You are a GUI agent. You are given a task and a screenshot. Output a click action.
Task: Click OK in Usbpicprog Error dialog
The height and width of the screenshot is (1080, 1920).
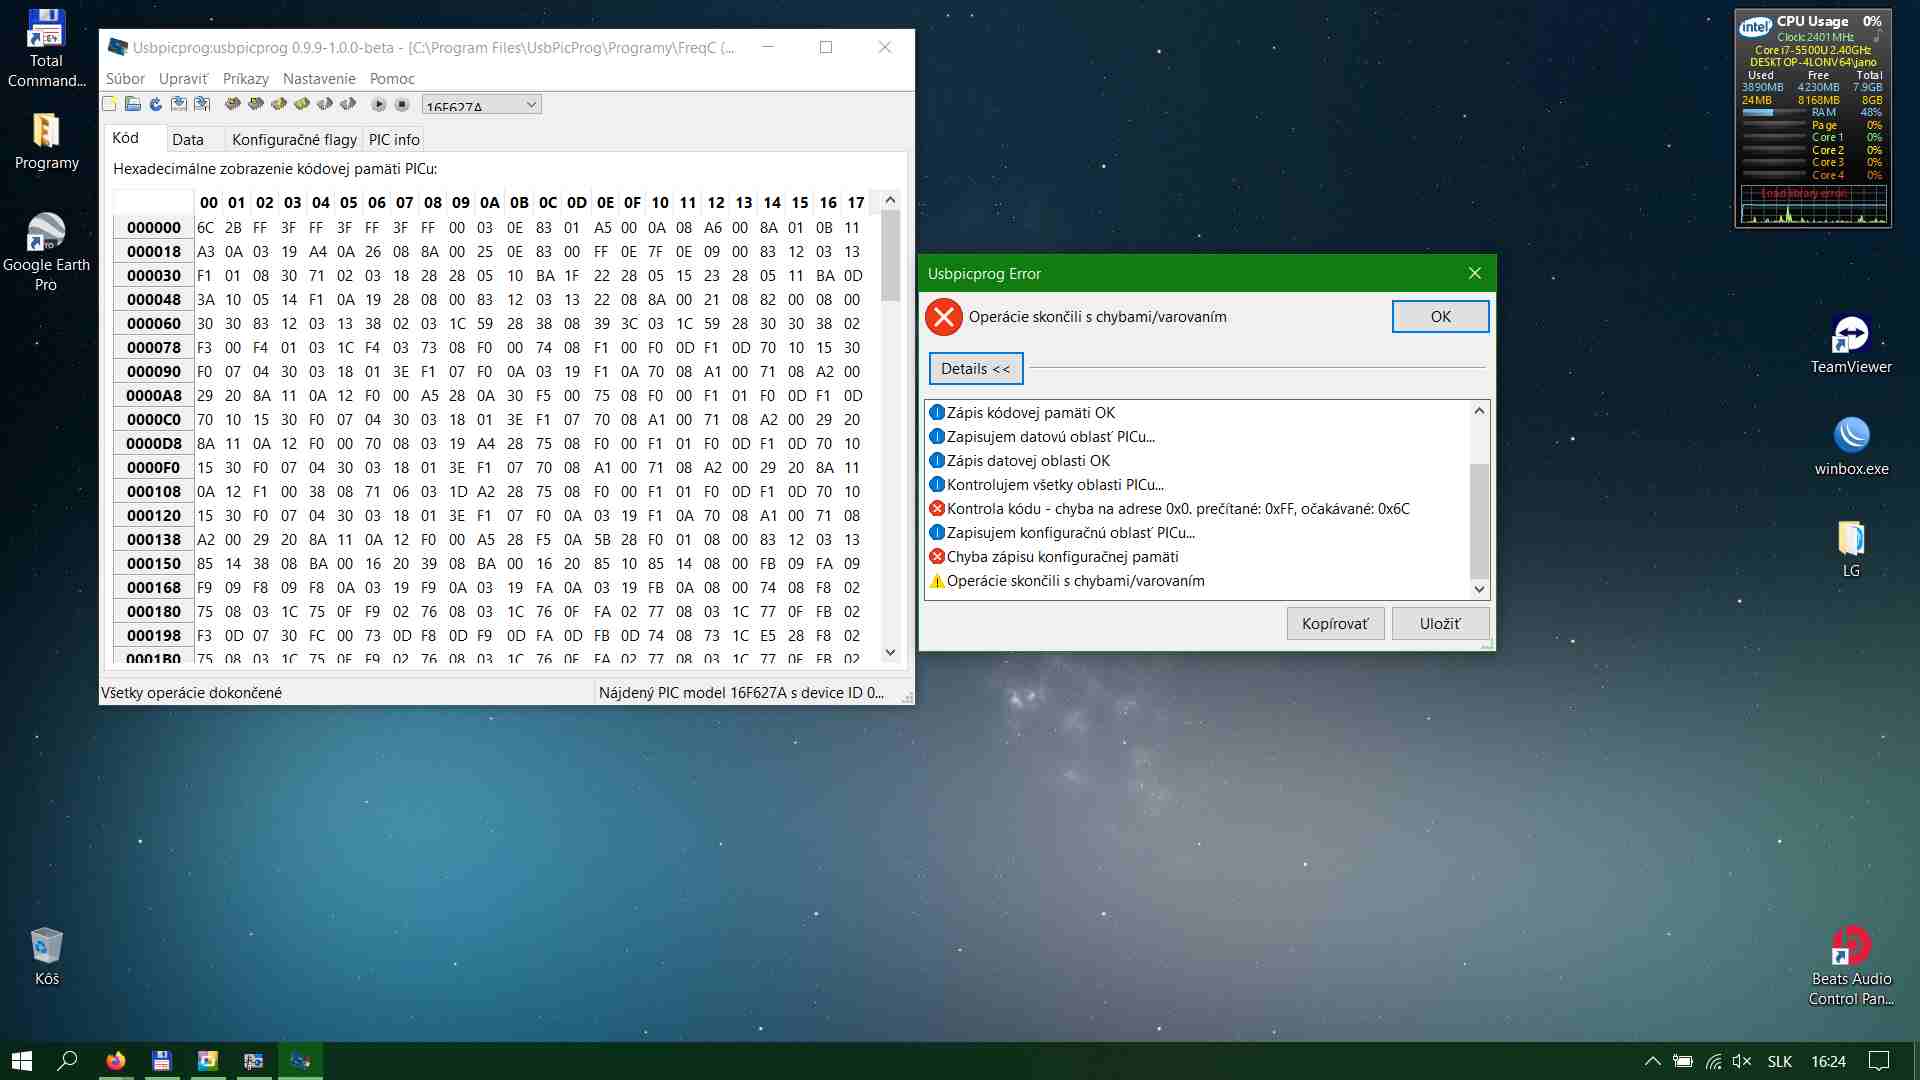click(x=1440, y=317)
